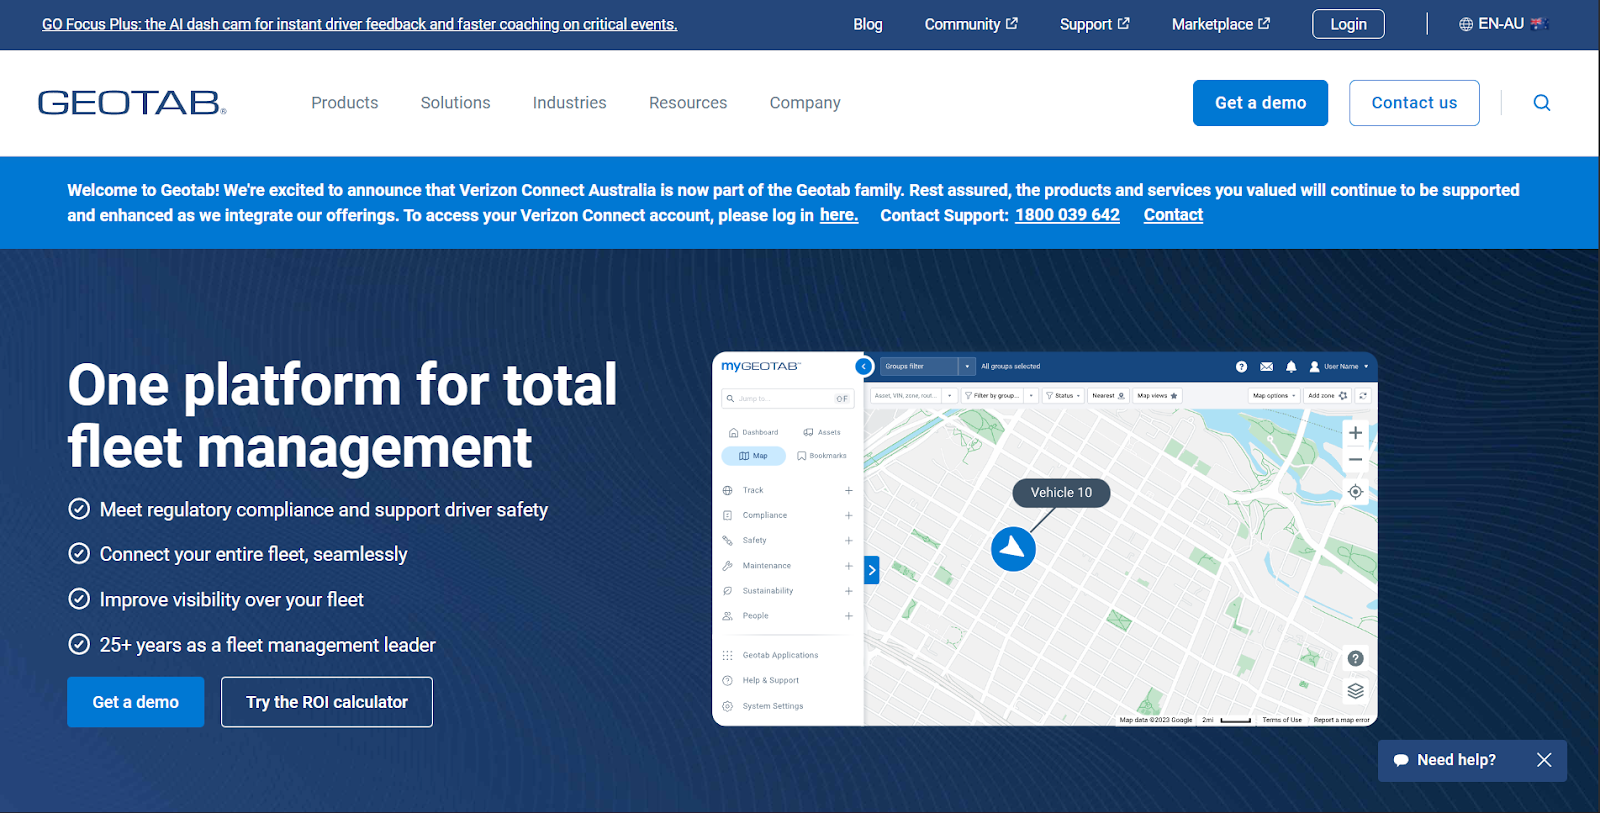The image size is (1600, 813).
Task: Select the Map pill in sidebar
Action: click(x=753, y=456)
